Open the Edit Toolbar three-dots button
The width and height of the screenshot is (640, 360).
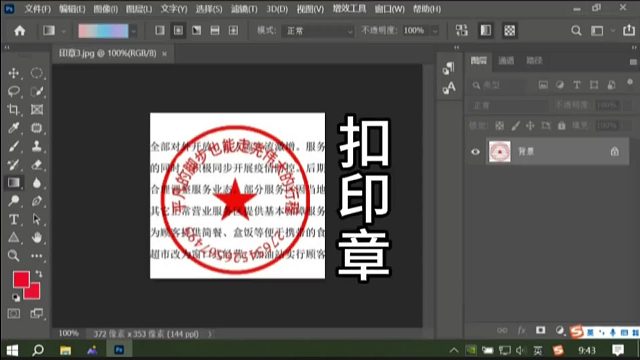tap(37, 256)
